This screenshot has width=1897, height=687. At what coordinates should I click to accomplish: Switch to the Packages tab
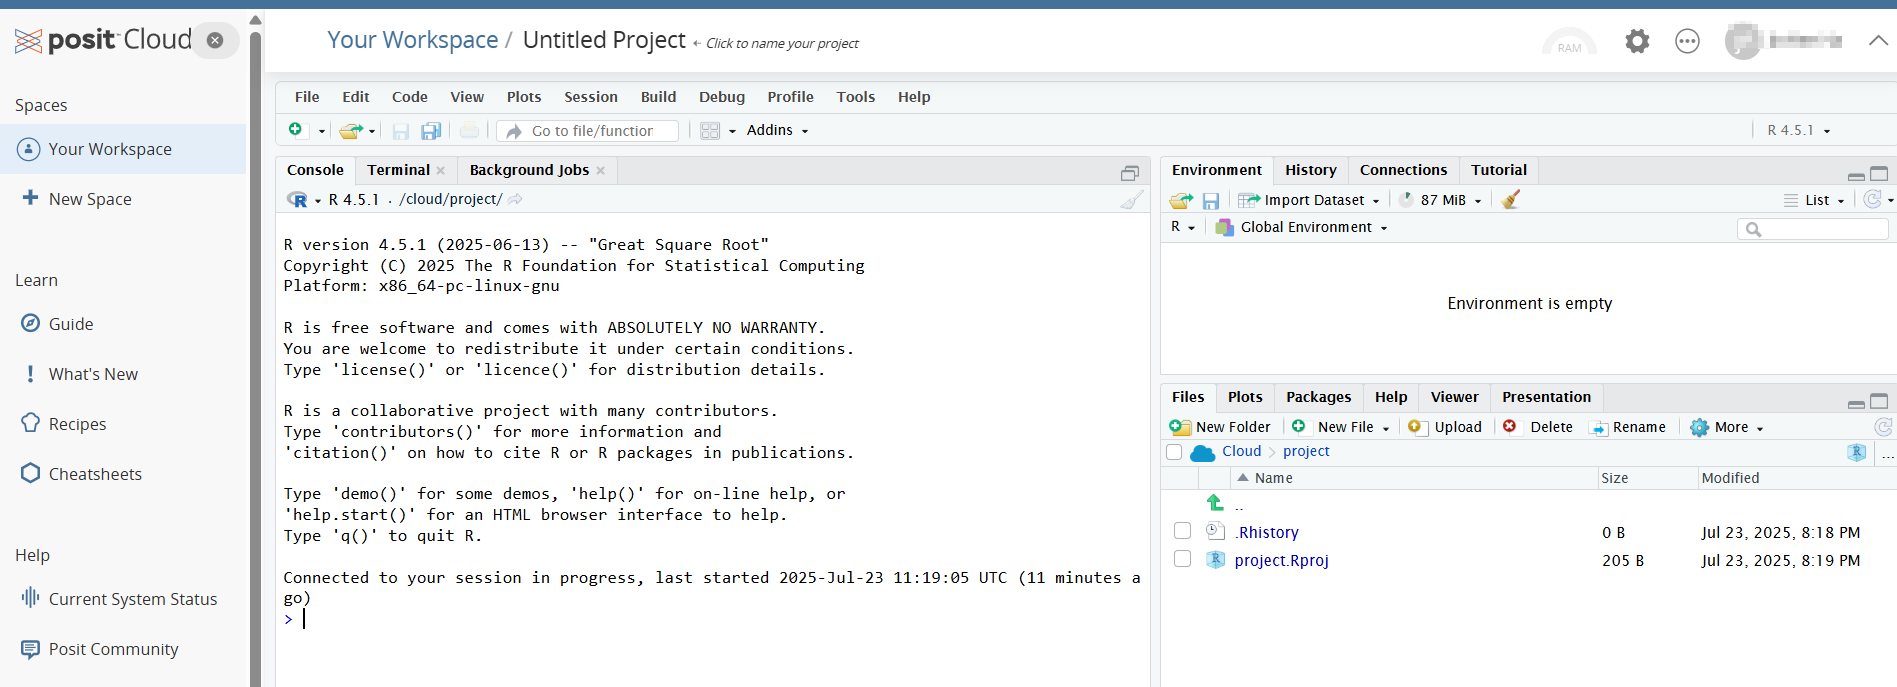click(1318, 397)
